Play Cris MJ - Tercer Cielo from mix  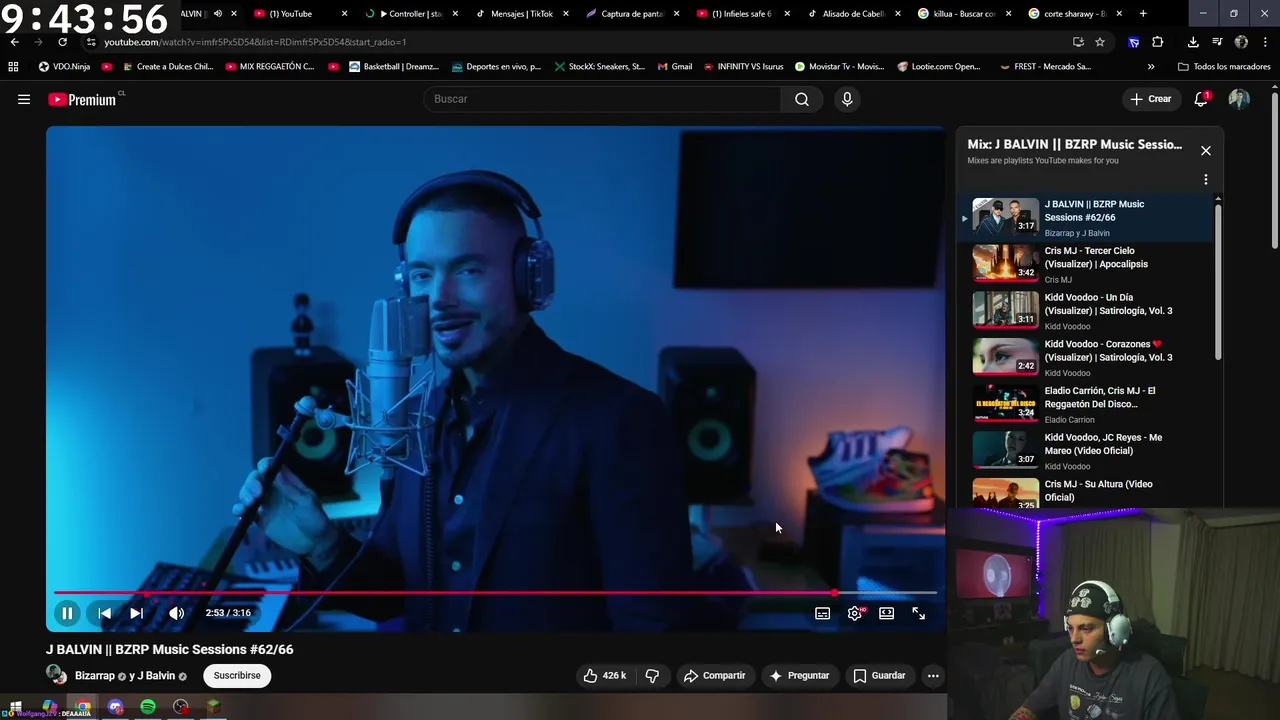point(1092,264)
